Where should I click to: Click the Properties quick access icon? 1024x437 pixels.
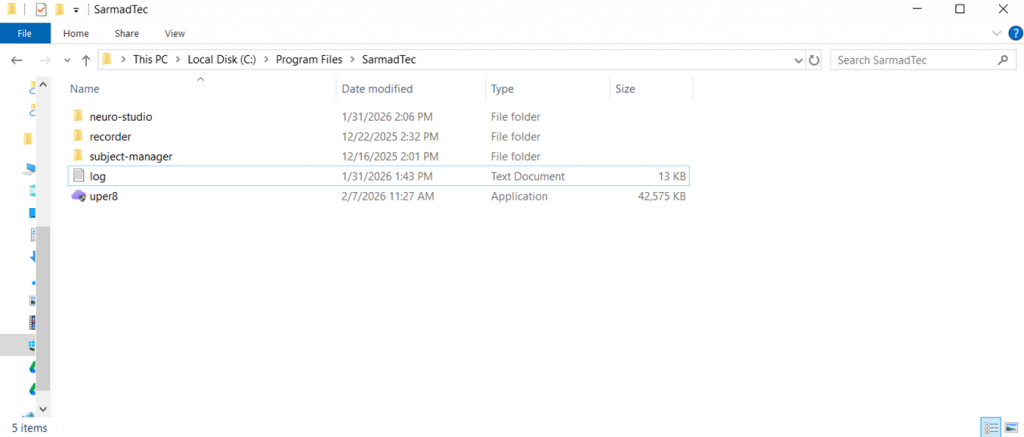pos(40,10)
